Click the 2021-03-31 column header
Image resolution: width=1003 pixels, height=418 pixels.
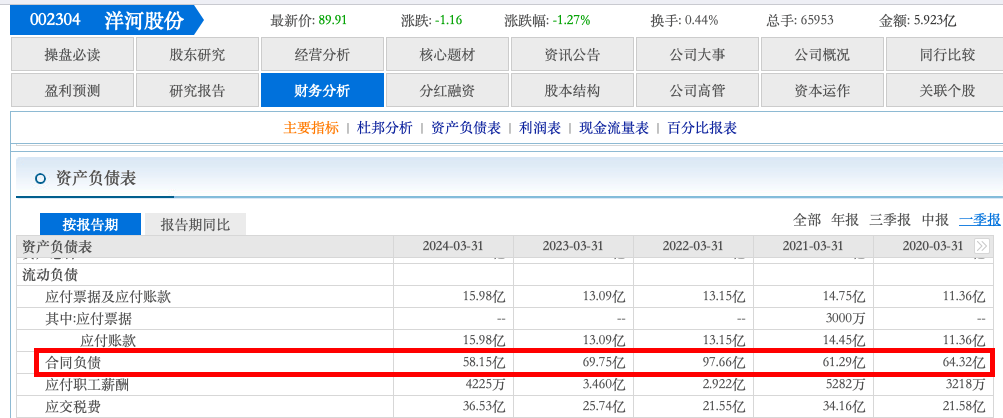coord(813,246)
